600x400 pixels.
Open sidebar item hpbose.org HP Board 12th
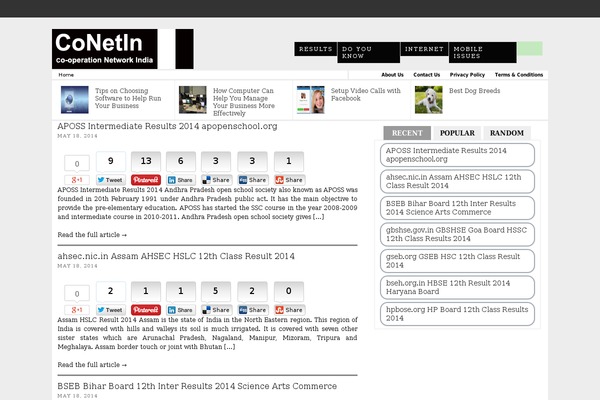pos(457,314)
